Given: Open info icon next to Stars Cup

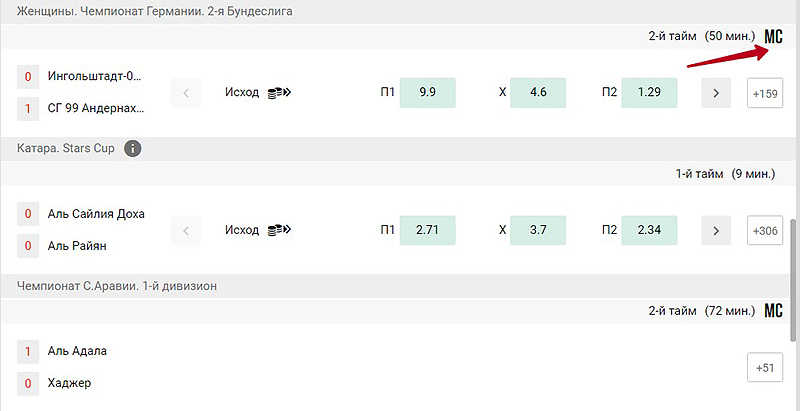Looking at the screenshot, I should coord(133,149).
